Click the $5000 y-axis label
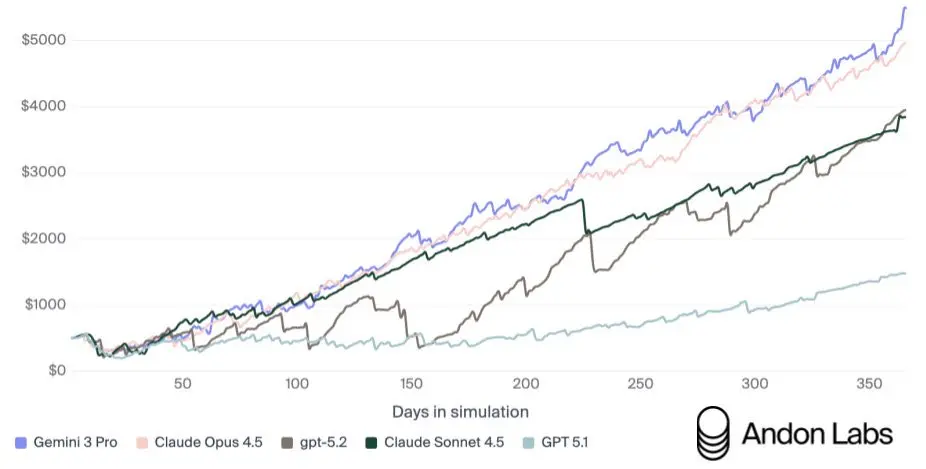This screenshot has width=926, height=469. [43, 40]
